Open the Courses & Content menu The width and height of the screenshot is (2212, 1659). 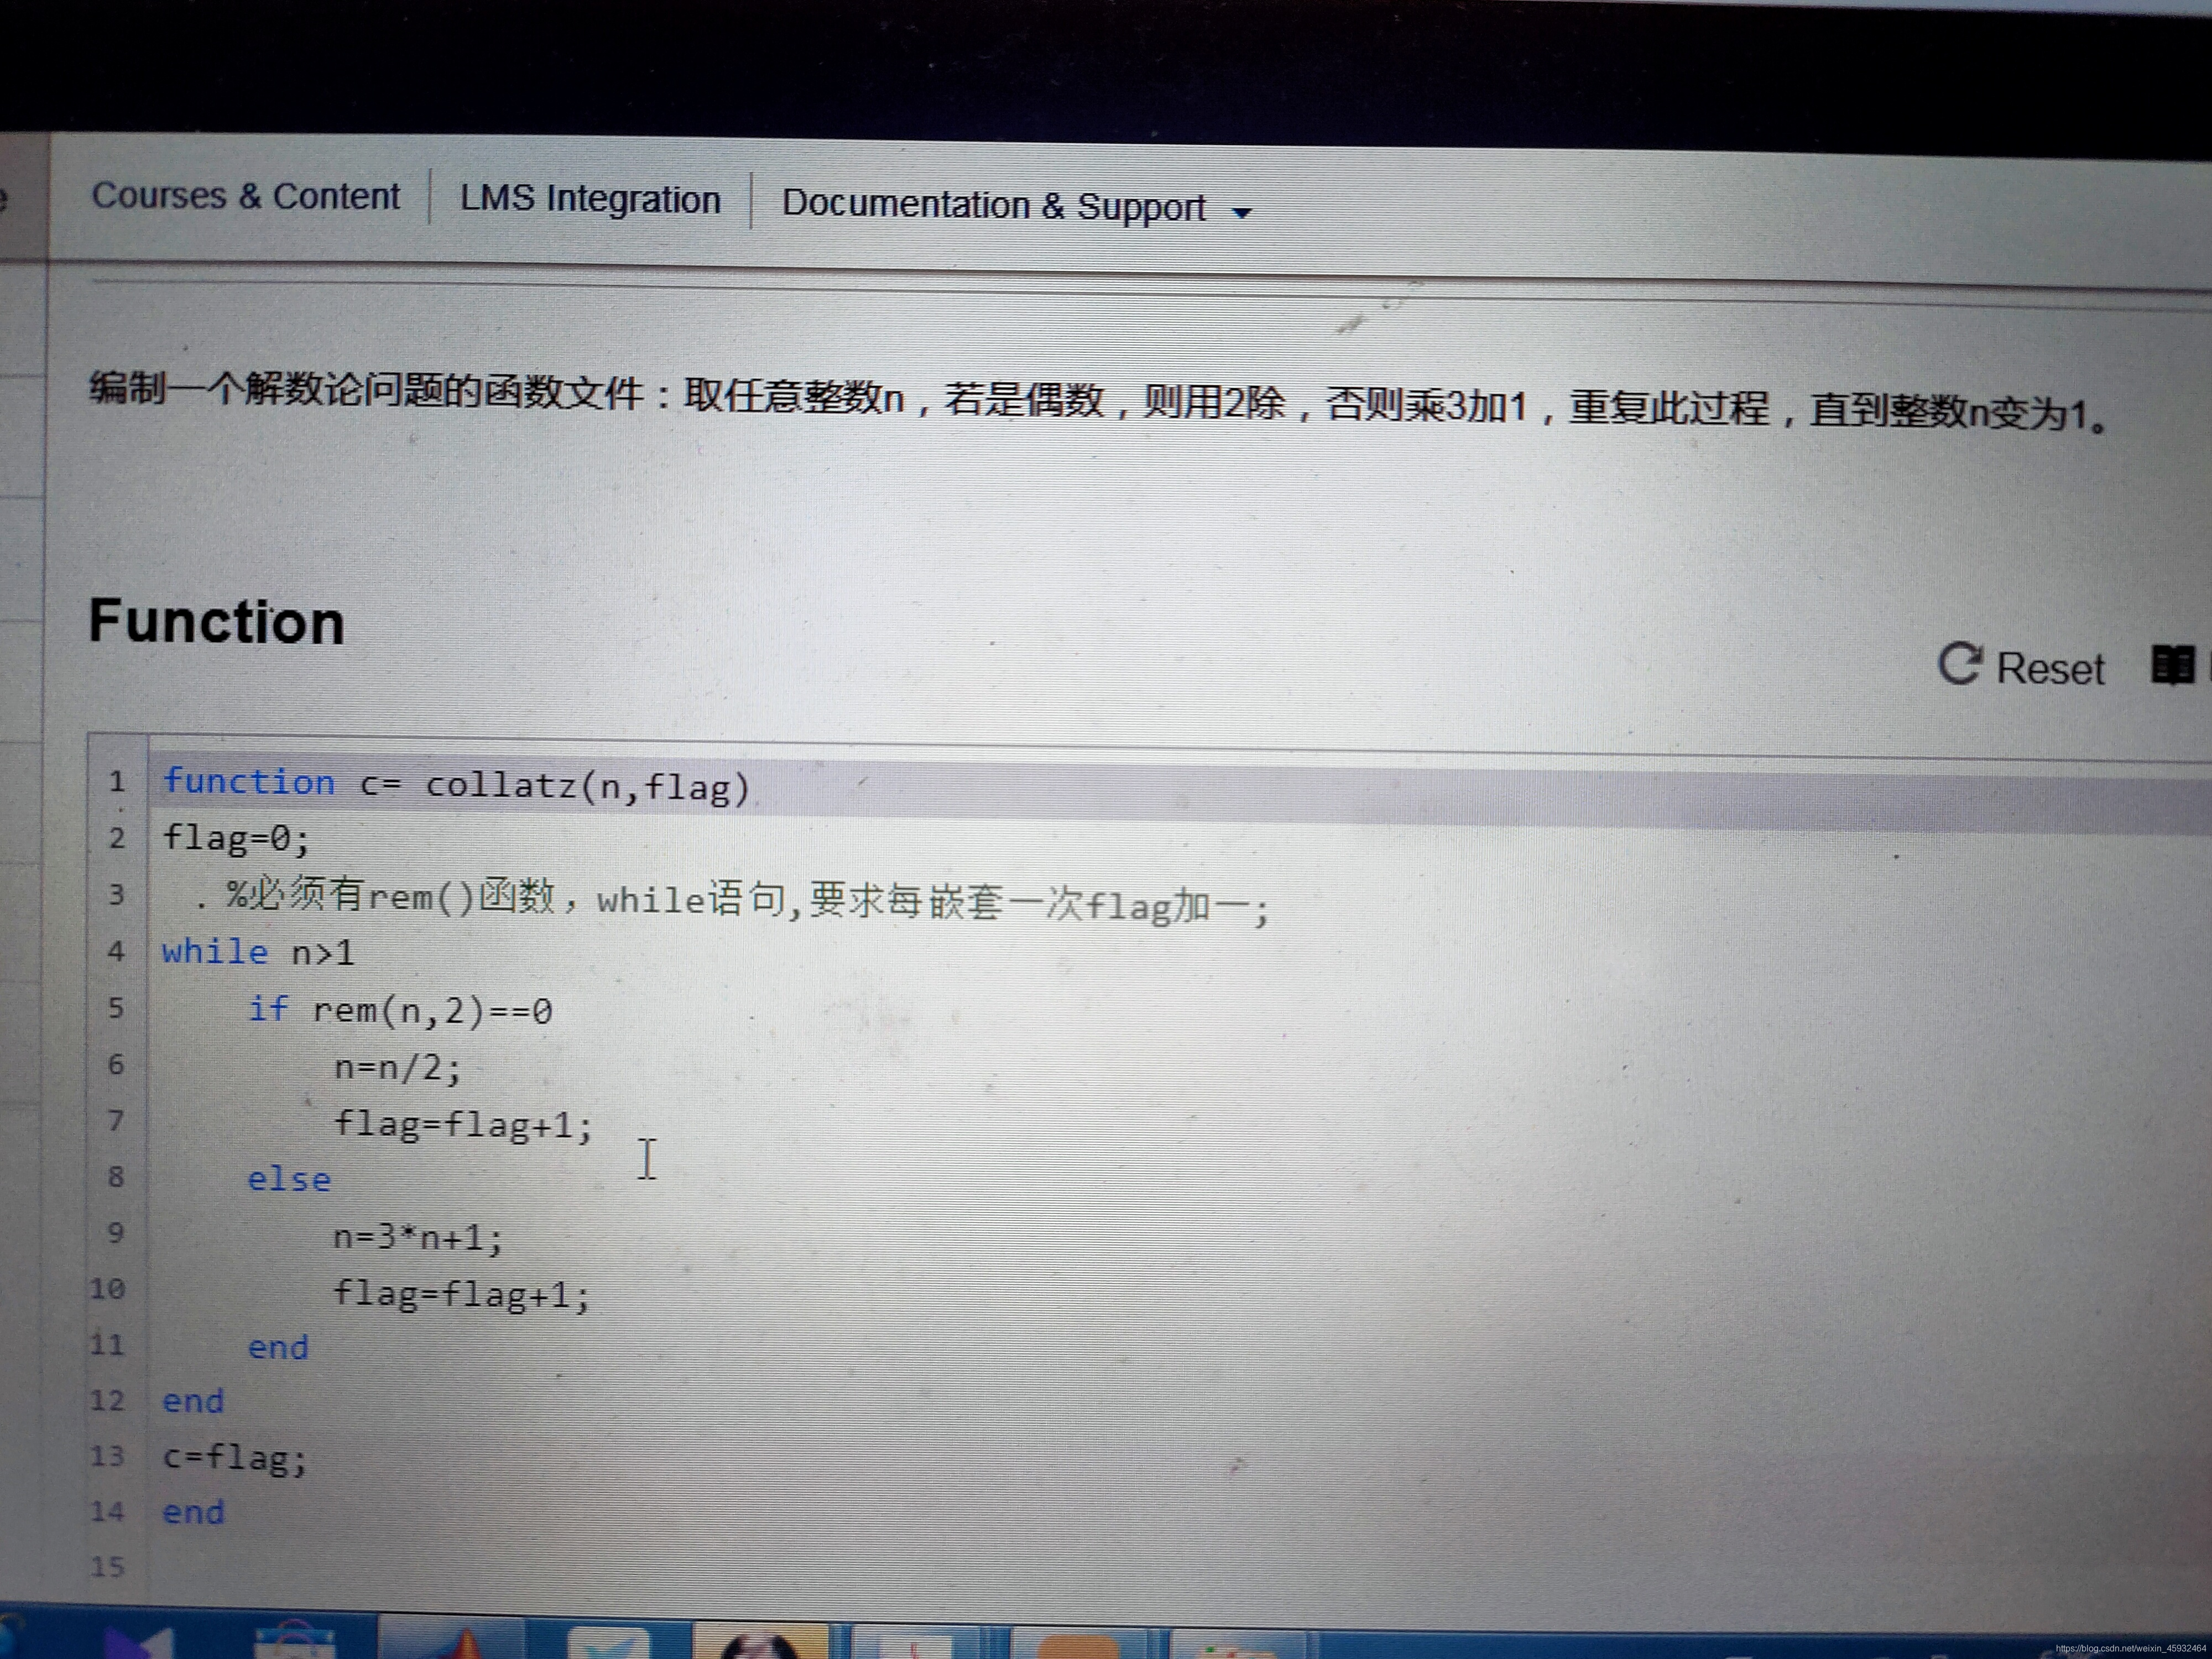(245, 196)
